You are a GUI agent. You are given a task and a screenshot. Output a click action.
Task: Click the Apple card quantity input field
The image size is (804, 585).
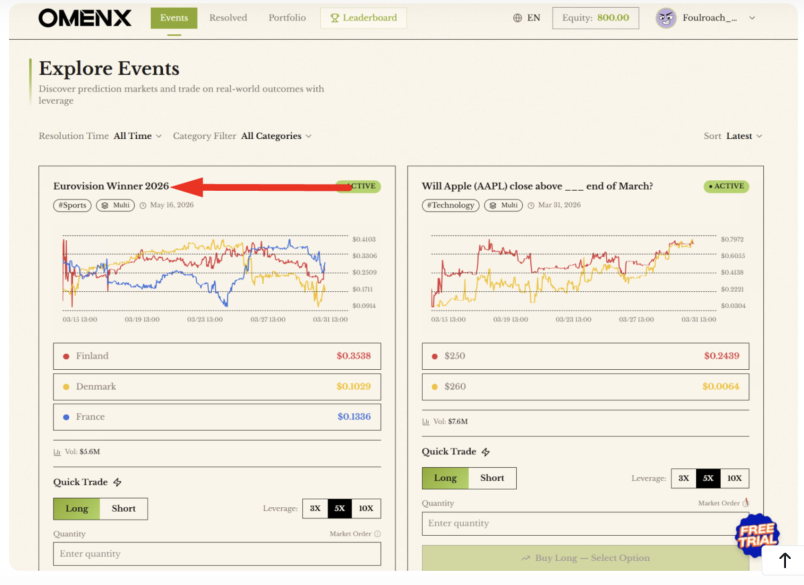(x=585, y=523)
